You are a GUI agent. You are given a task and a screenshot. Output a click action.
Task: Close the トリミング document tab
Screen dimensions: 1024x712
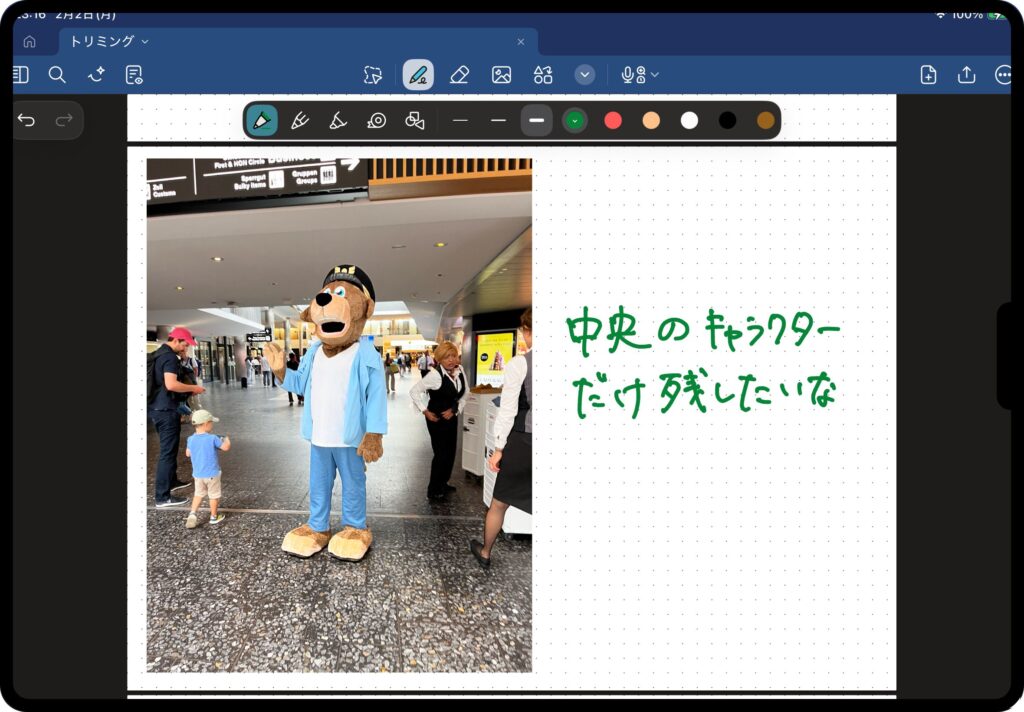coord(520,42)
